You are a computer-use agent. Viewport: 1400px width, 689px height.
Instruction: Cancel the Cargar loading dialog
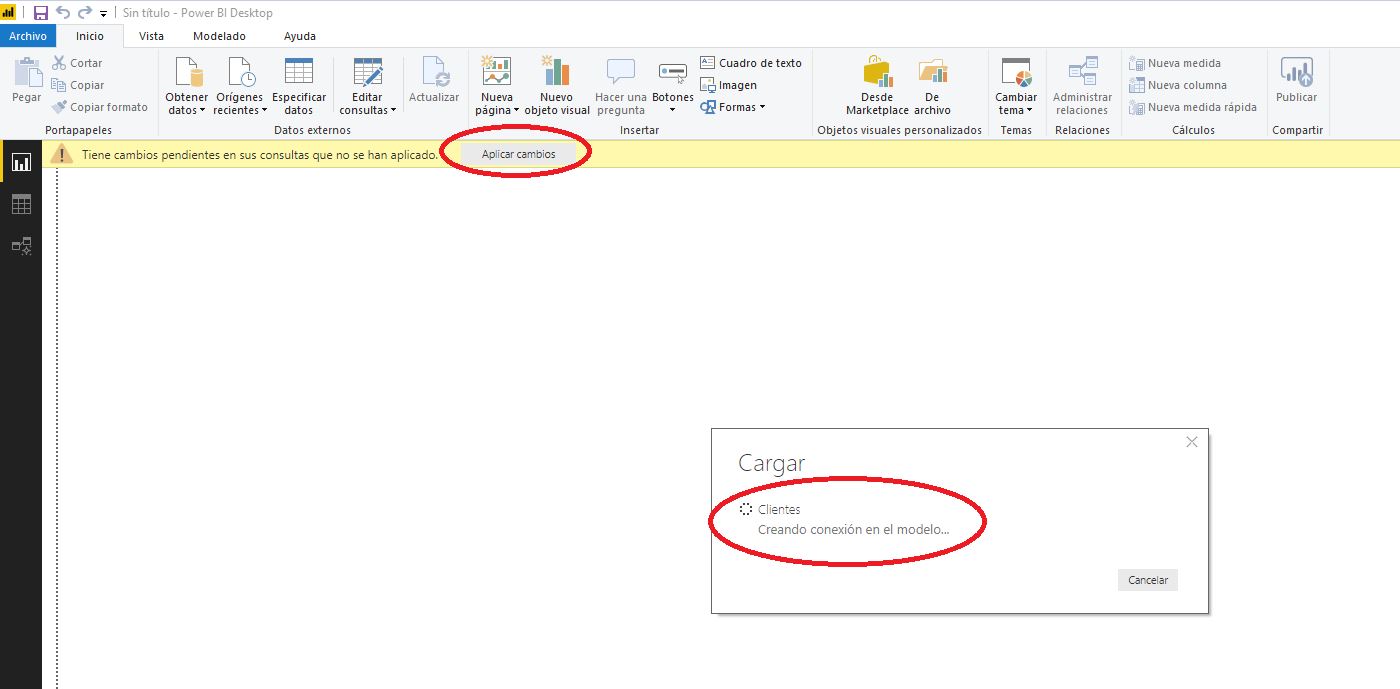pyautogui.click(x=1148, y=580)
